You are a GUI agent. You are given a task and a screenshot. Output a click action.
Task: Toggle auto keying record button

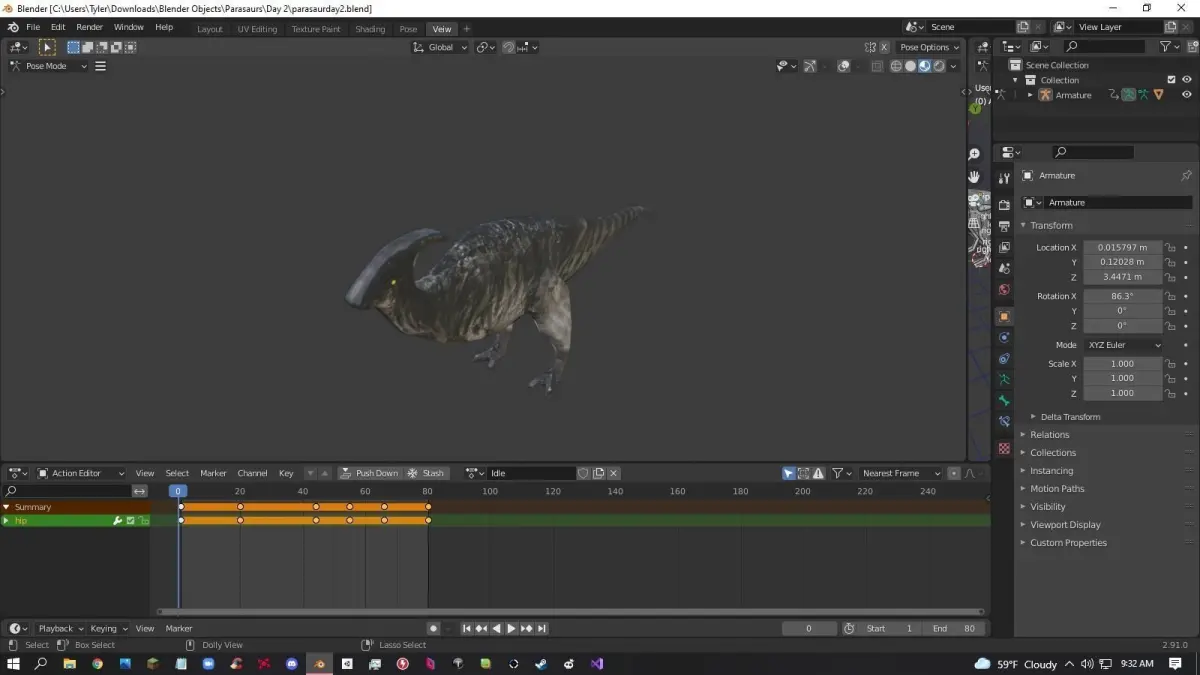(x=433, y=628)
